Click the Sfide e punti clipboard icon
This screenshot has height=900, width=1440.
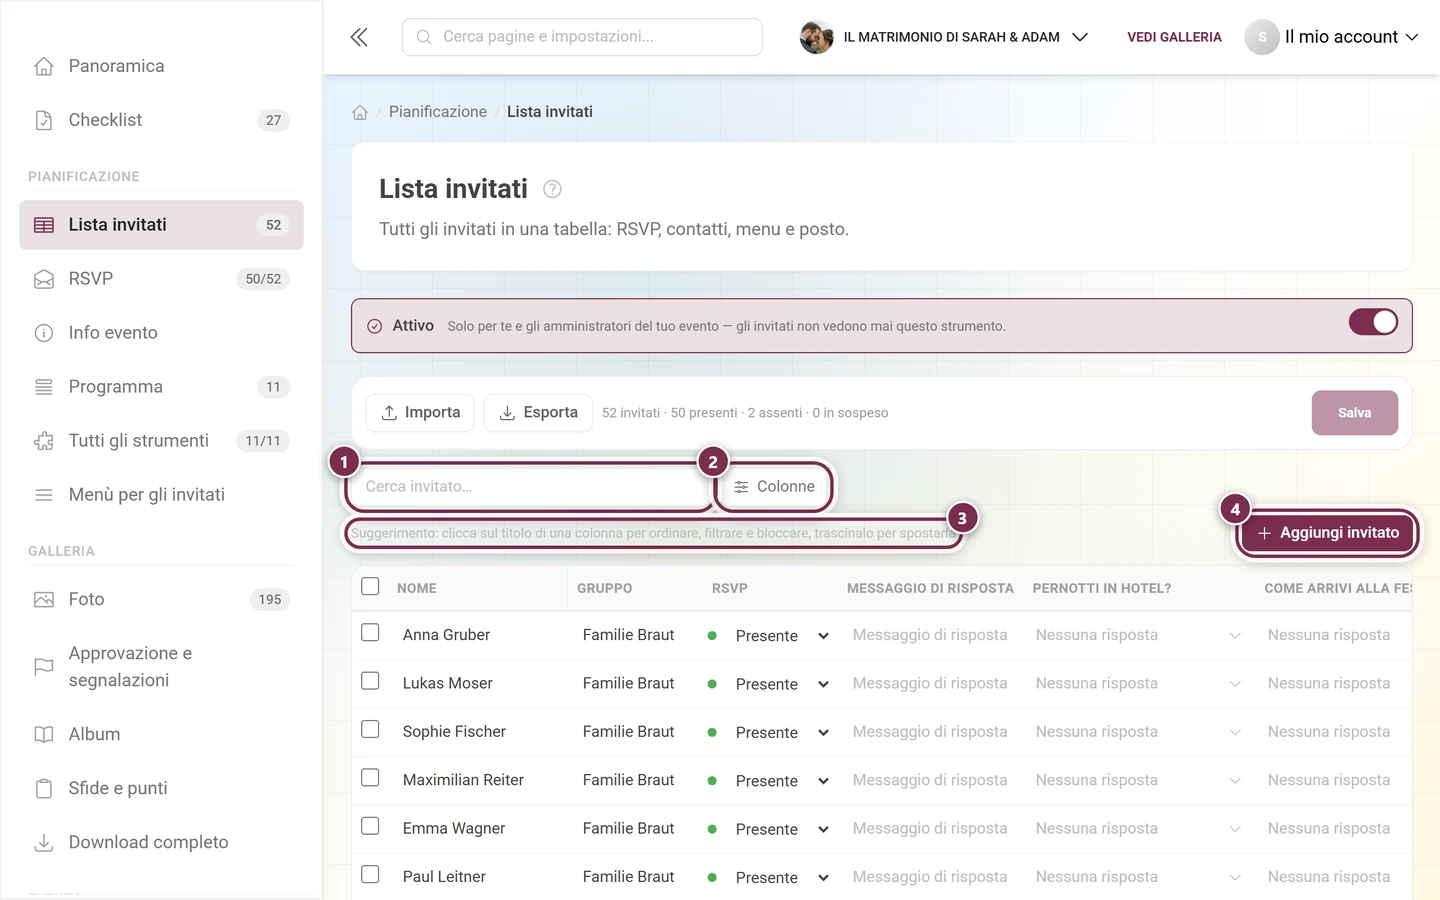44,788
